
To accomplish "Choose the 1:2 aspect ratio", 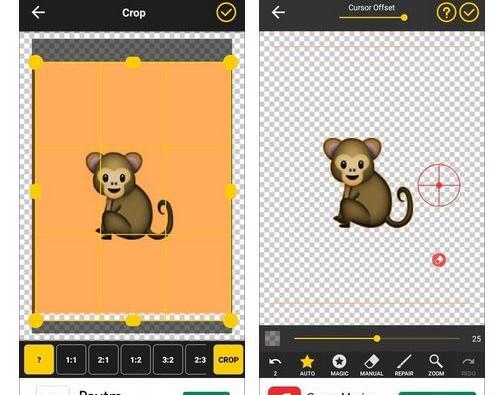I will pos(136,360).
